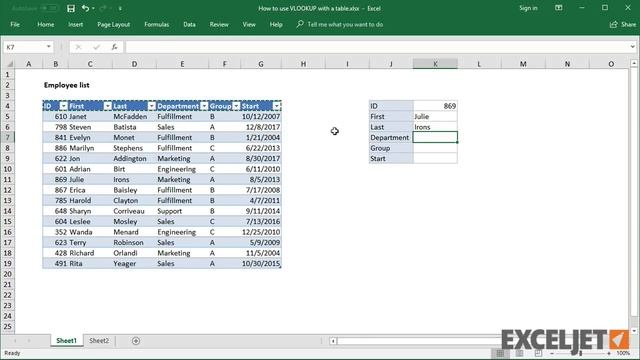Viewport: 640px width, 360px height.
Task: Expand the Name Box dropdown arrow
Action: [x=49, y=47]
